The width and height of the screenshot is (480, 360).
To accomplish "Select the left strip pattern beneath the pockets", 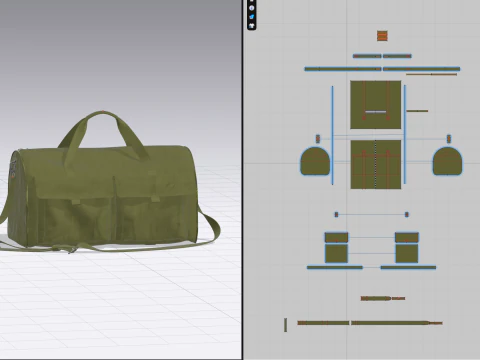I will (335, 267).
